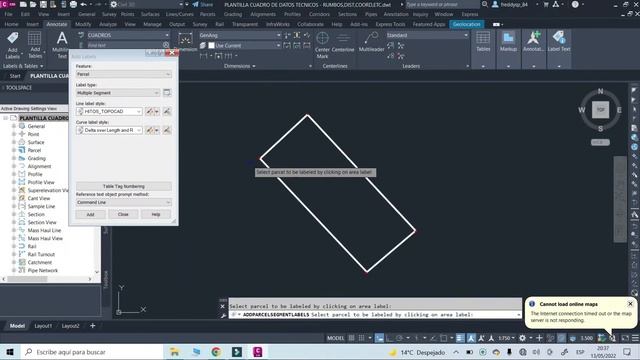This screenshot has width=640, height=360.
Task: Switch to the Layout1 tab
Action: click(43, 326)
